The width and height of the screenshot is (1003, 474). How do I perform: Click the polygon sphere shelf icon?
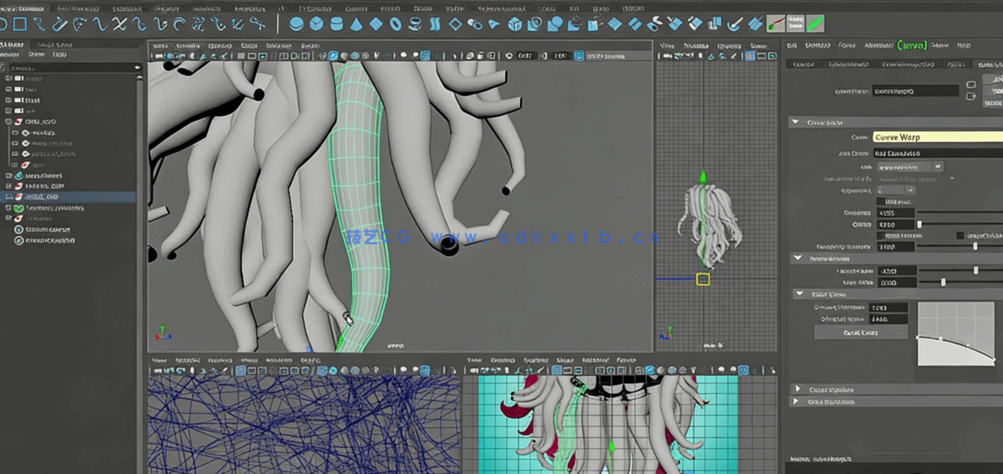298,23
